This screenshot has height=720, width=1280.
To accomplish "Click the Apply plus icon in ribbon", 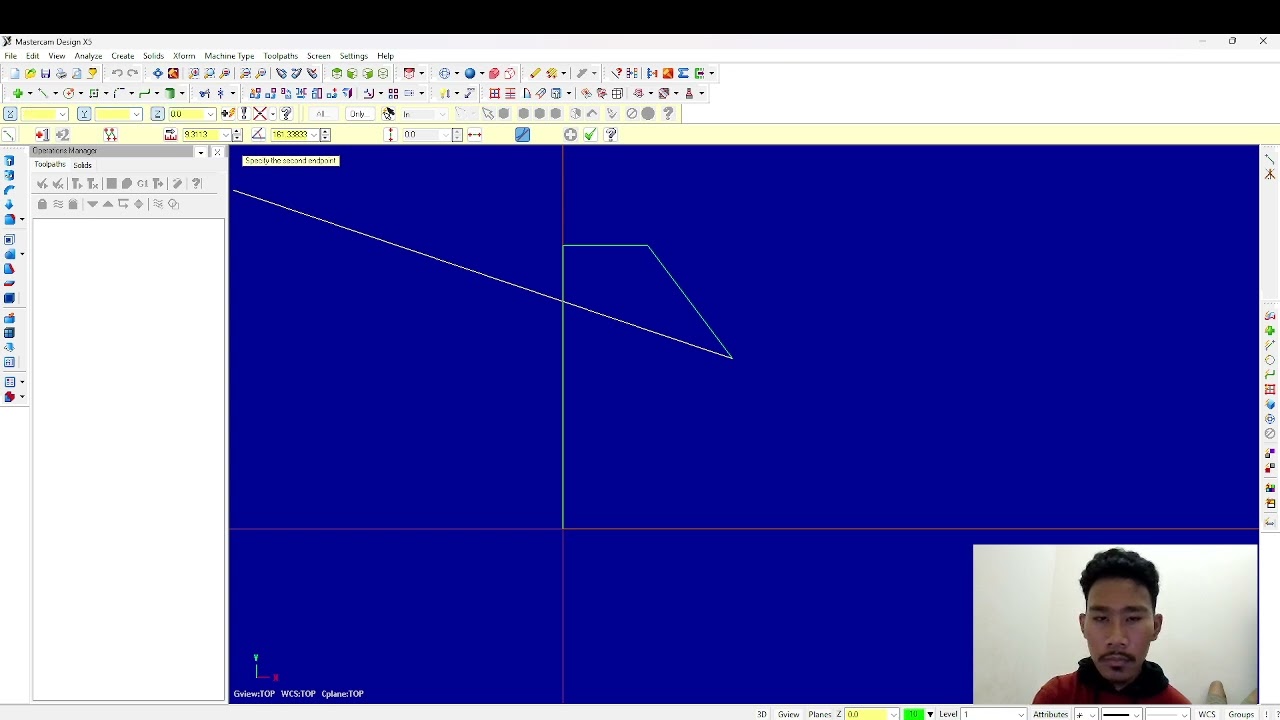I will point(570,135).
